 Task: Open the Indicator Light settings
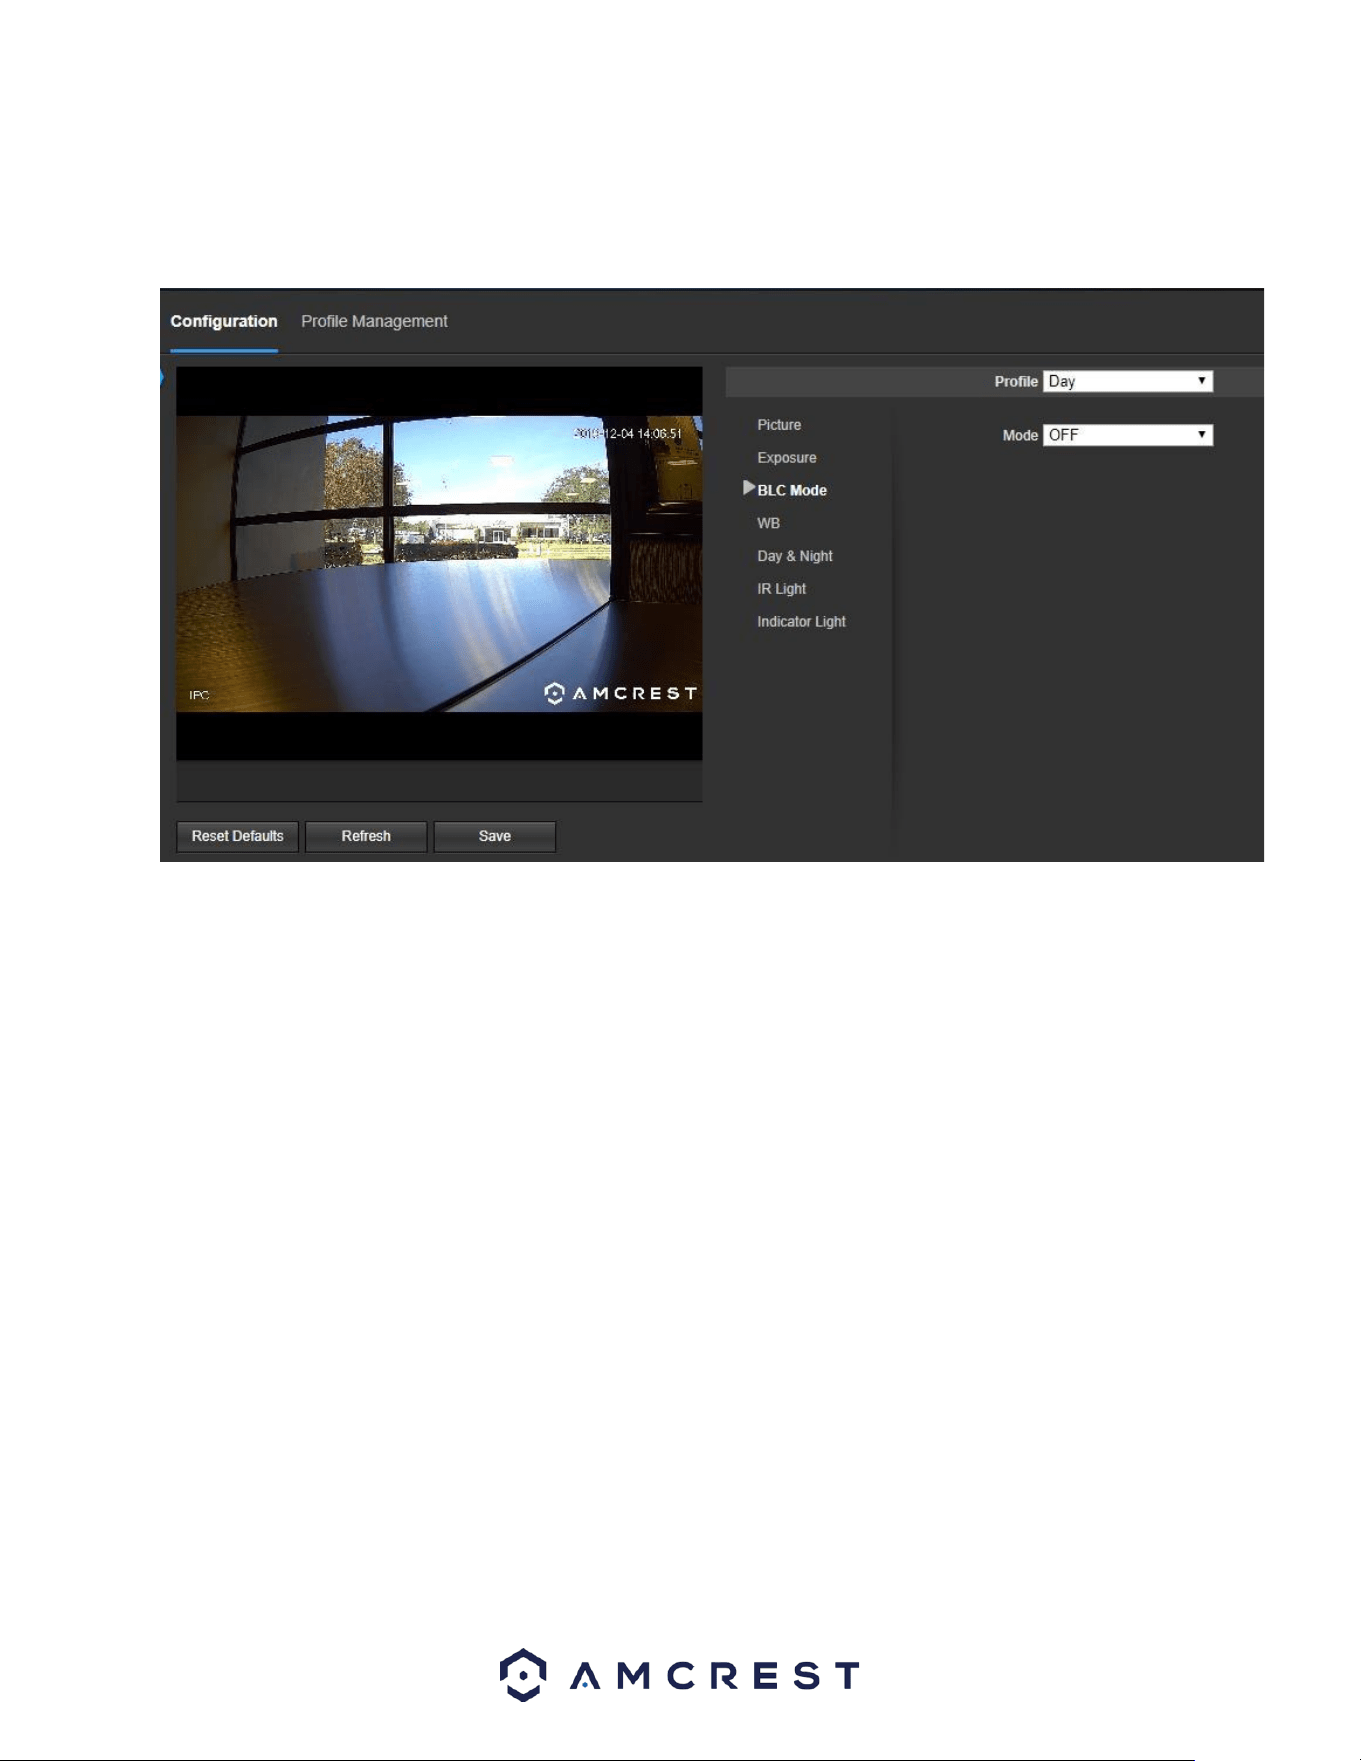tap(801, 621)
